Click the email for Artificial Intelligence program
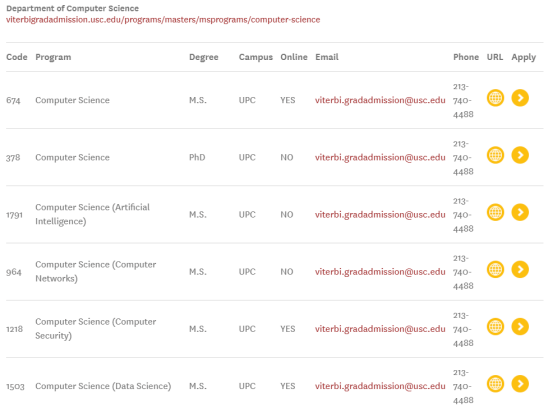 [380, 215]
